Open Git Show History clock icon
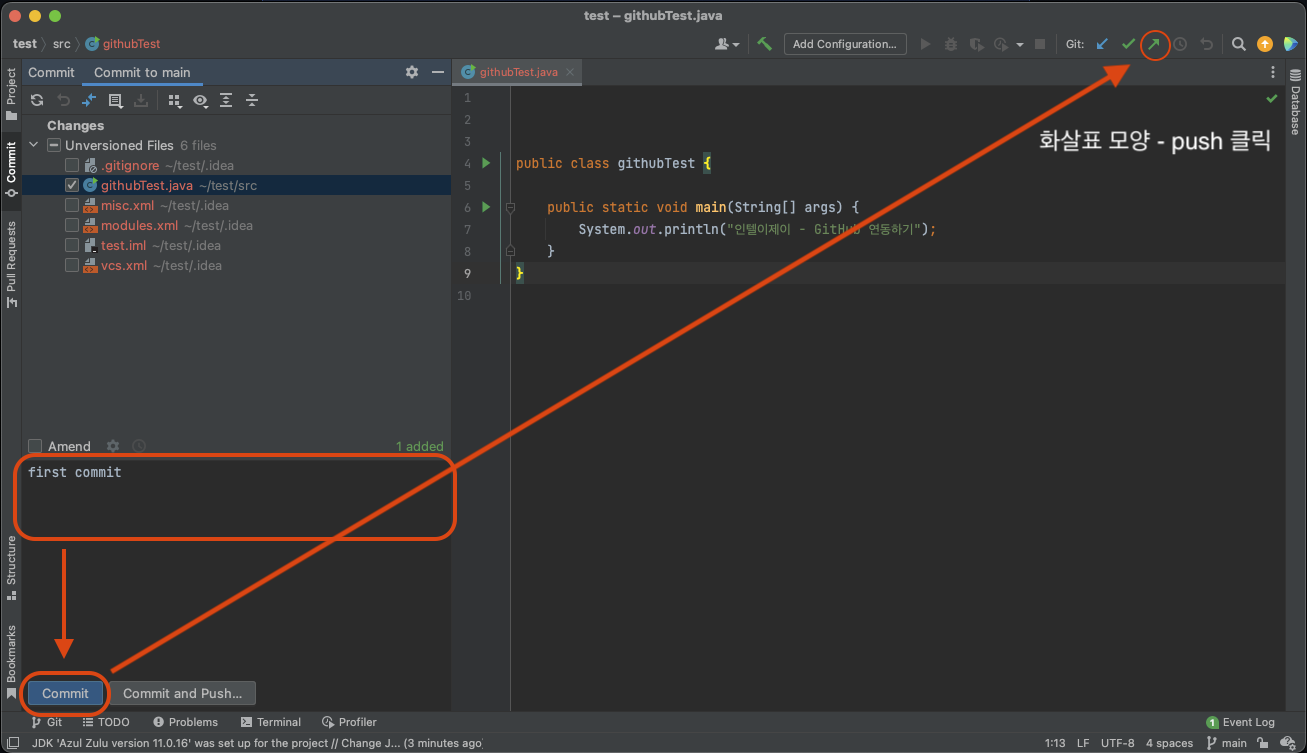1307x753 pixels. tap(1181, 44)
